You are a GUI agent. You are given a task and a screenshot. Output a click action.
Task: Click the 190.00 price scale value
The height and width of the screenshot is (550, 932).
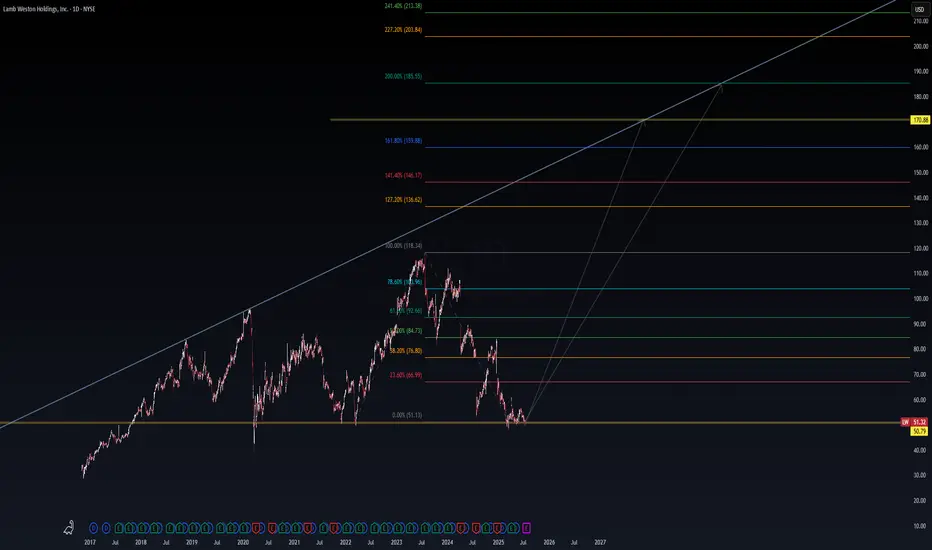click(x=921, y=71)
